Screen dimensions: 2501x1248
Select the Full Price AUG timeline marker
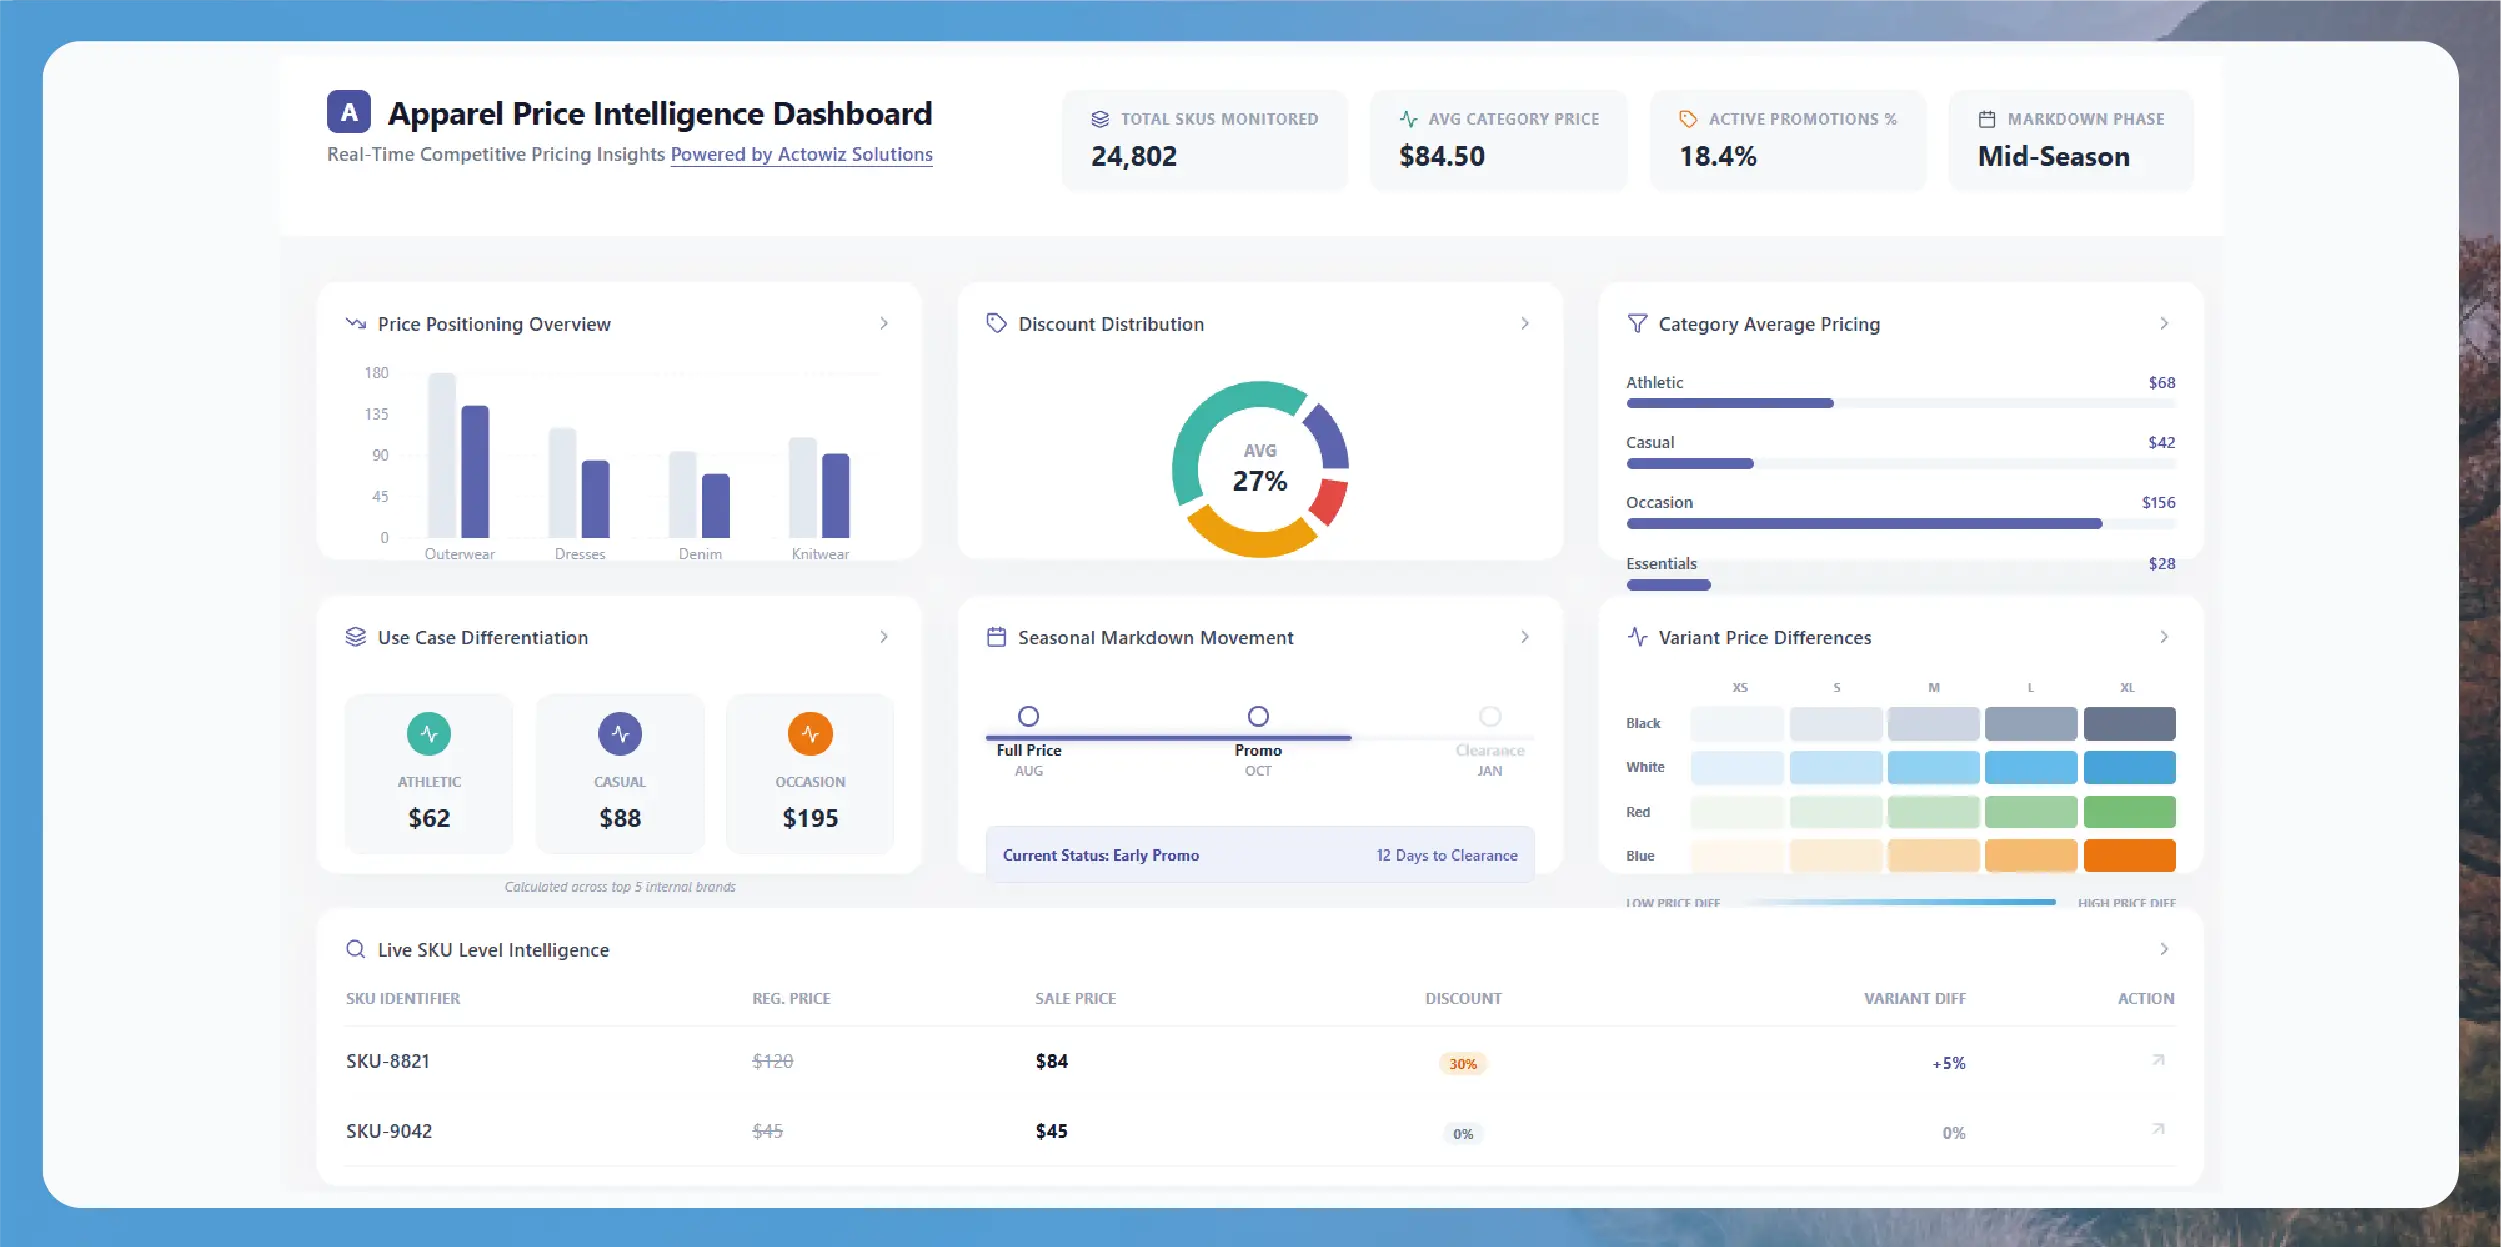tap(1028, 716)
